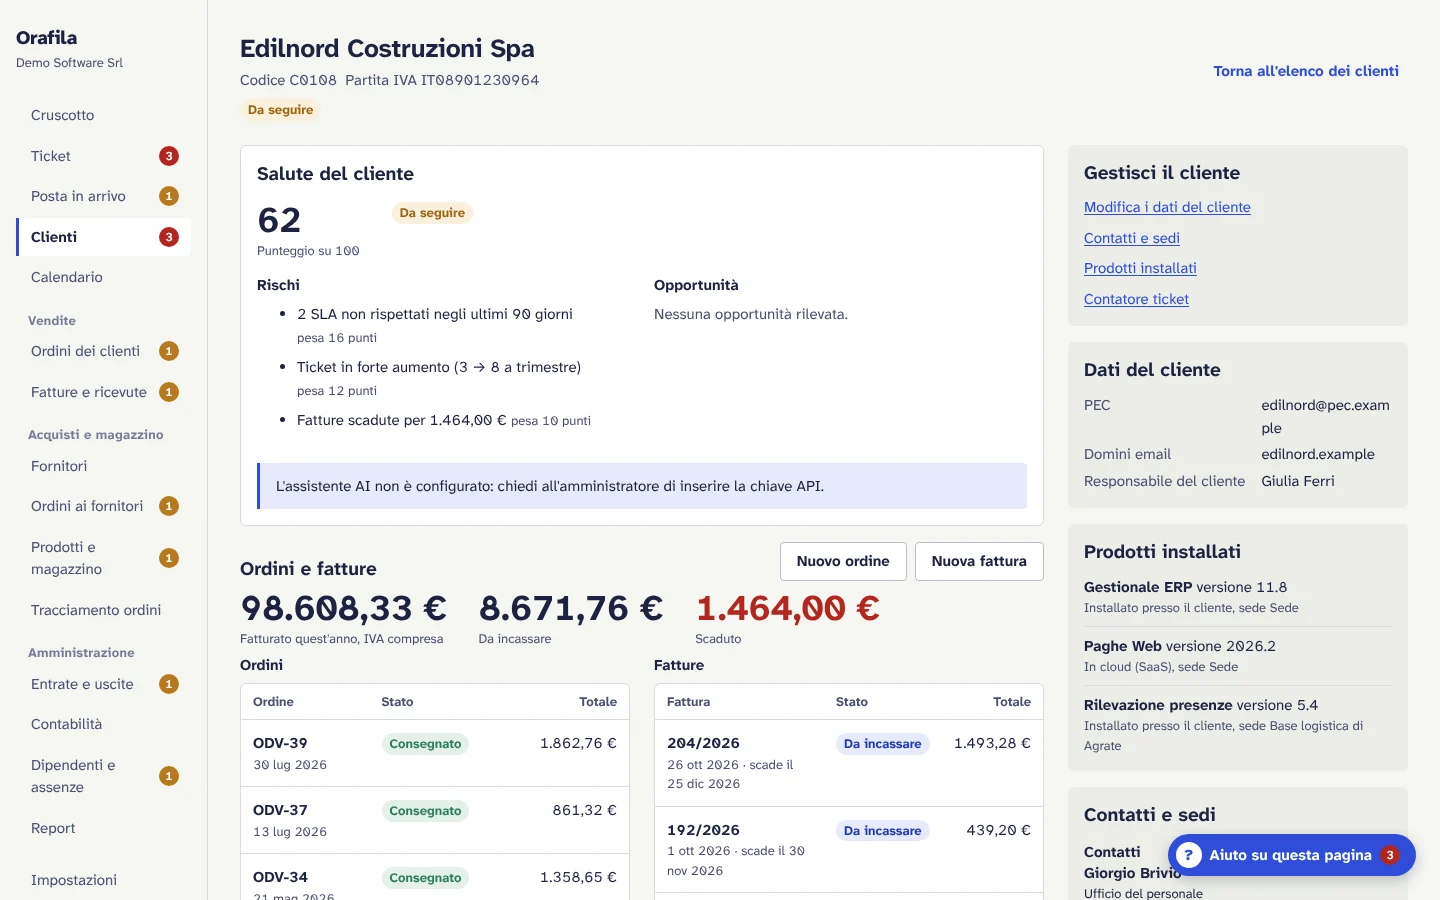
Task: Open Fatture e ricevute page
Action: coord(103,392)
